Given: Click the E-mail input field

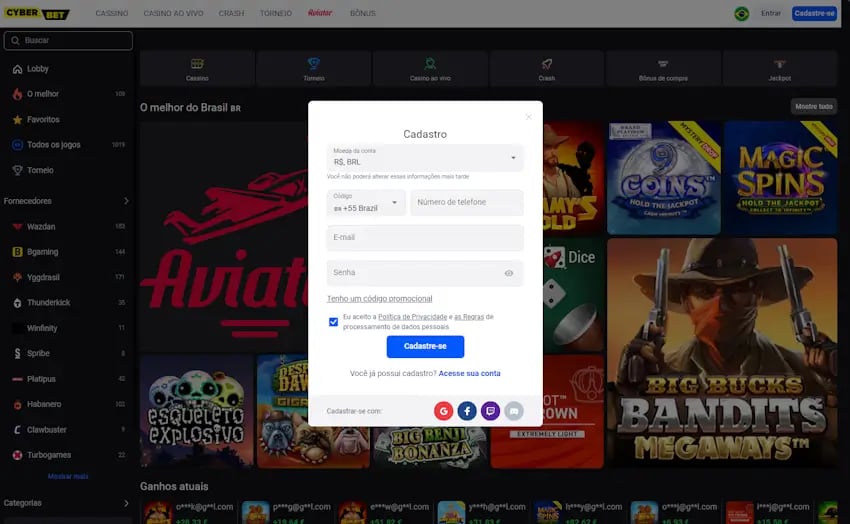Looking at the screenshot, I should (x=425, y=237).
